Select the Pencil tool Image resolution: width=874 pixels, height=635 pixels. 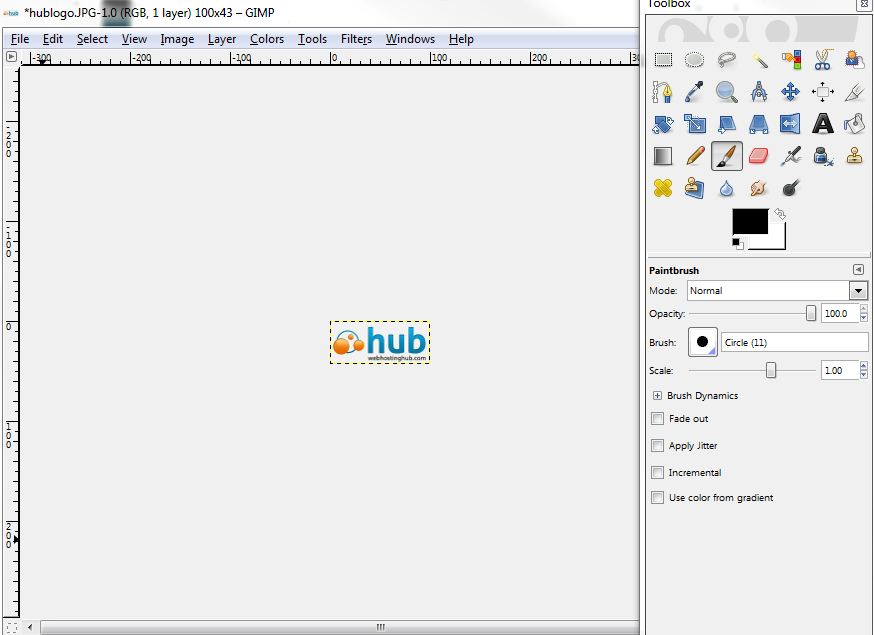point(695,156)
